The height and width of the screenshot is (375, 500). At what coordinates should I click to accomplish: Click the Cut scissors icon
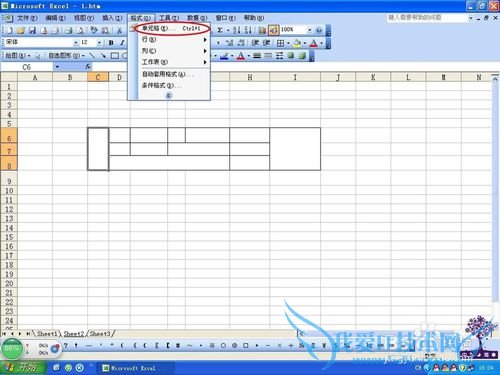pos(119,30)
